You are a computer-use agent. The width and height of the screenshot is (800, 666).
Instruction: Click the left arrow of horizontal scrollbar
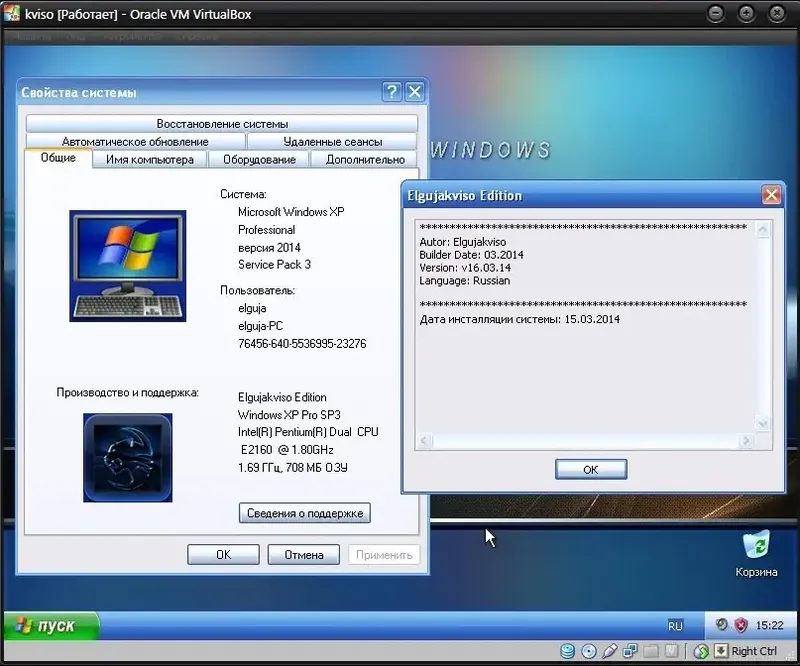pos(425,440)
